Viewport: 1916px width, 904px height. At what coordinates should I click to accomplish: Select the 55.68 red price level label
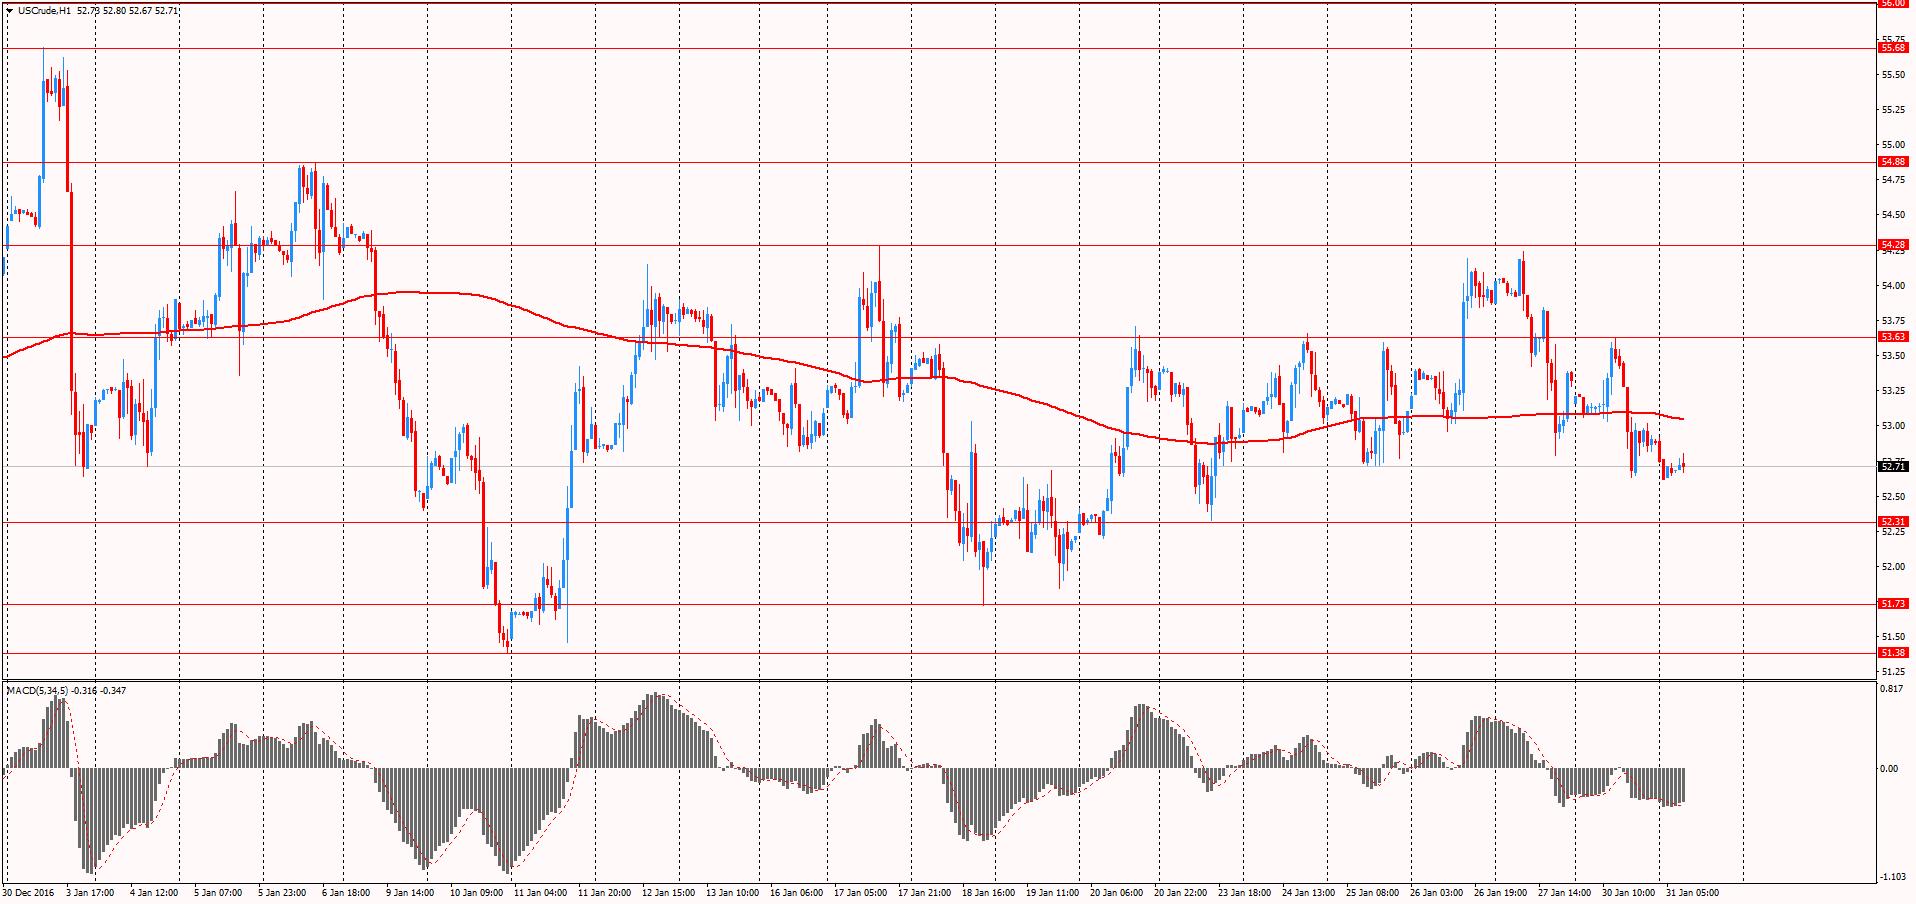(x=1892, y=48)
